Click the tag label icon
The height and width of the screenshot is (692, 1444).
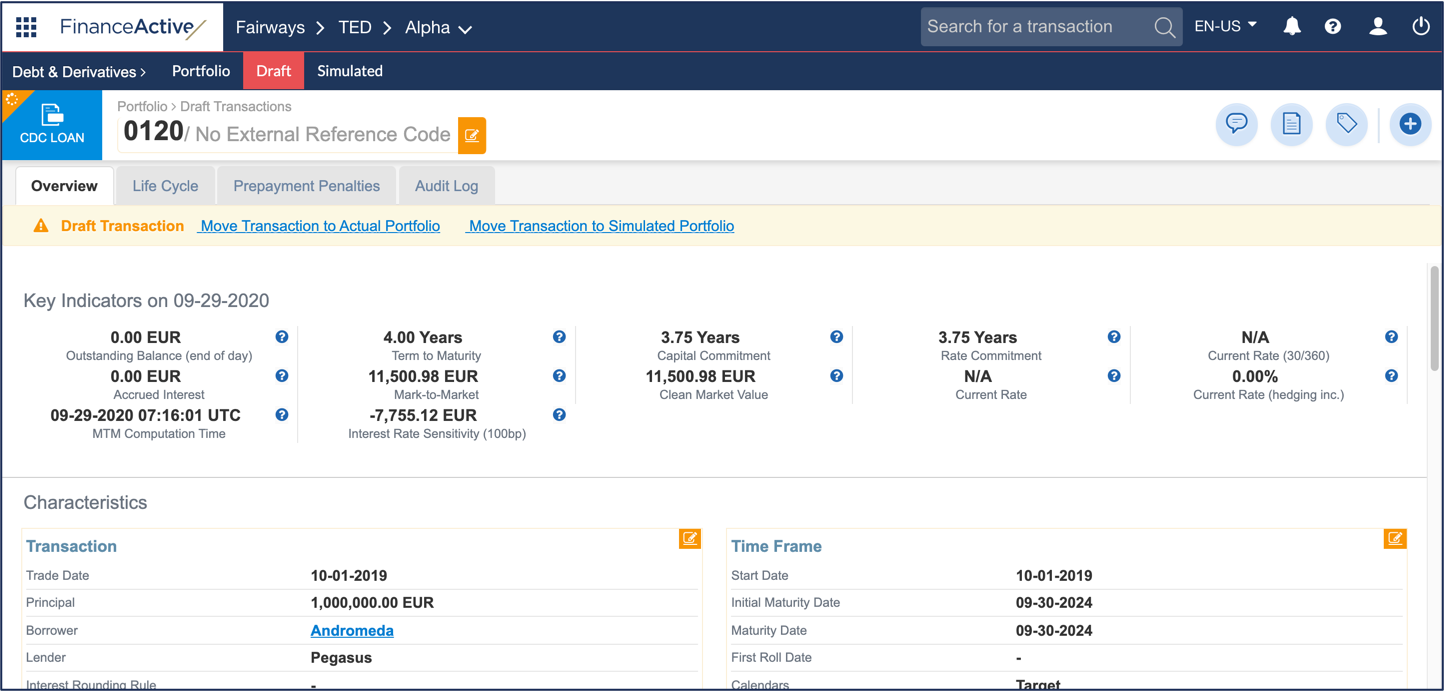pos(1346,124)
